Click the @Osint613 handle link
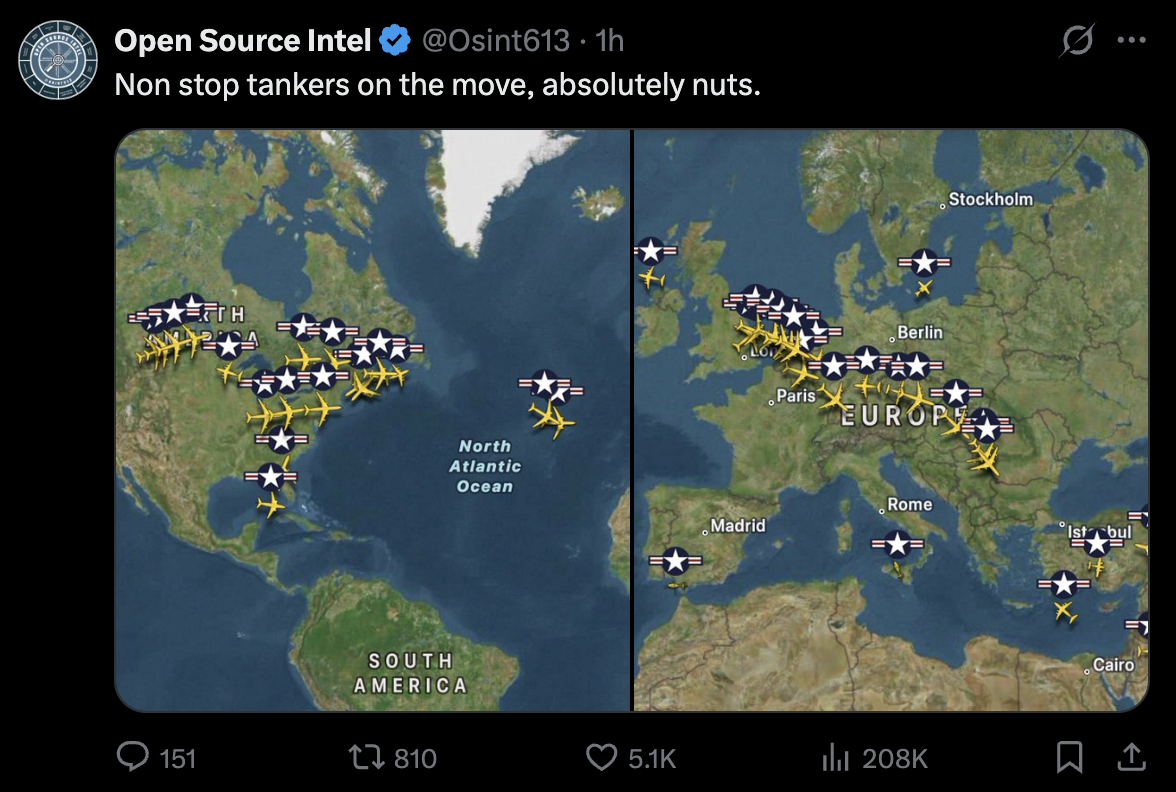 pos(496,41)
